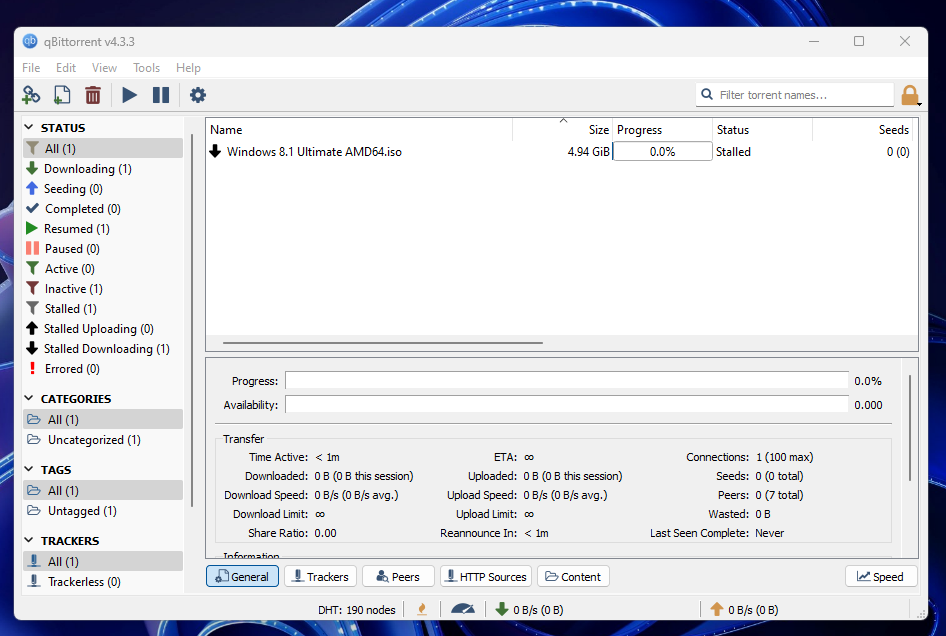Filter by Stalled Downloading (1)

[x=103, y=348]
